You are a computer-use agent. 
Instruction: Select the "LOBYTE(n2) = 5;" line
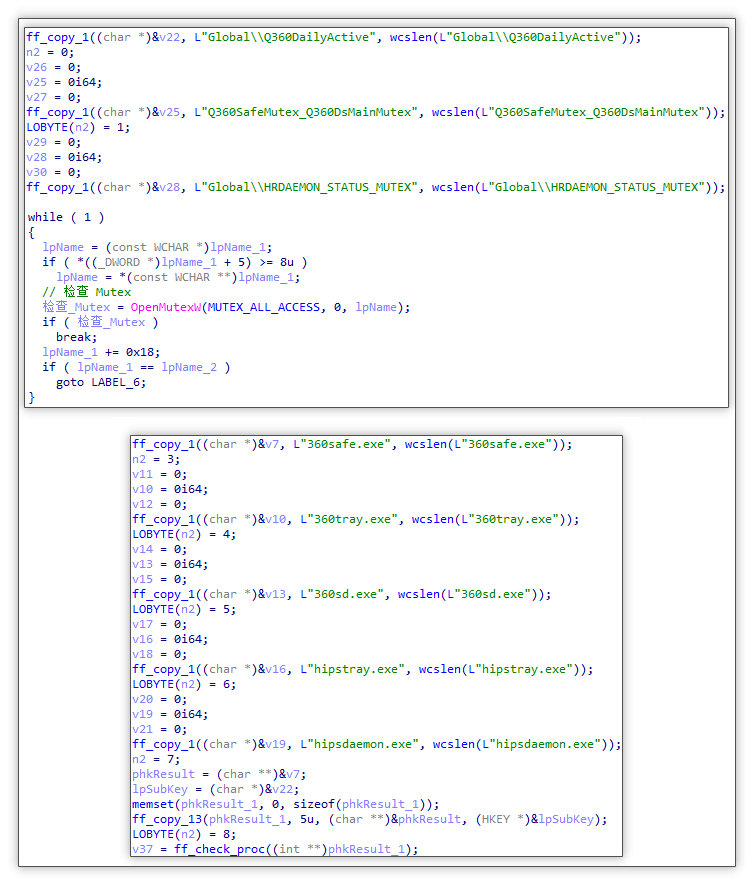[184, 610]
